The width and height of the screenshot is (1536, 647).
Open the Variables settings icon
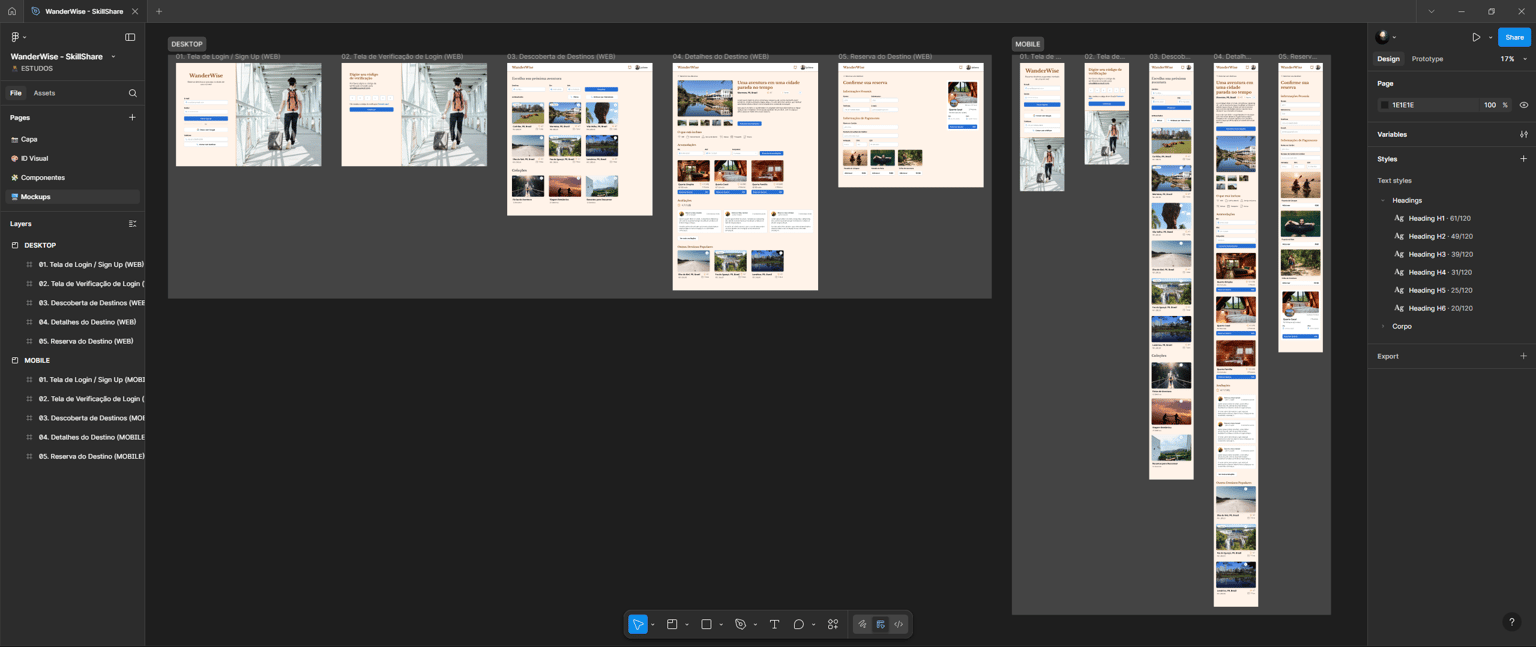coord(1523,134)
